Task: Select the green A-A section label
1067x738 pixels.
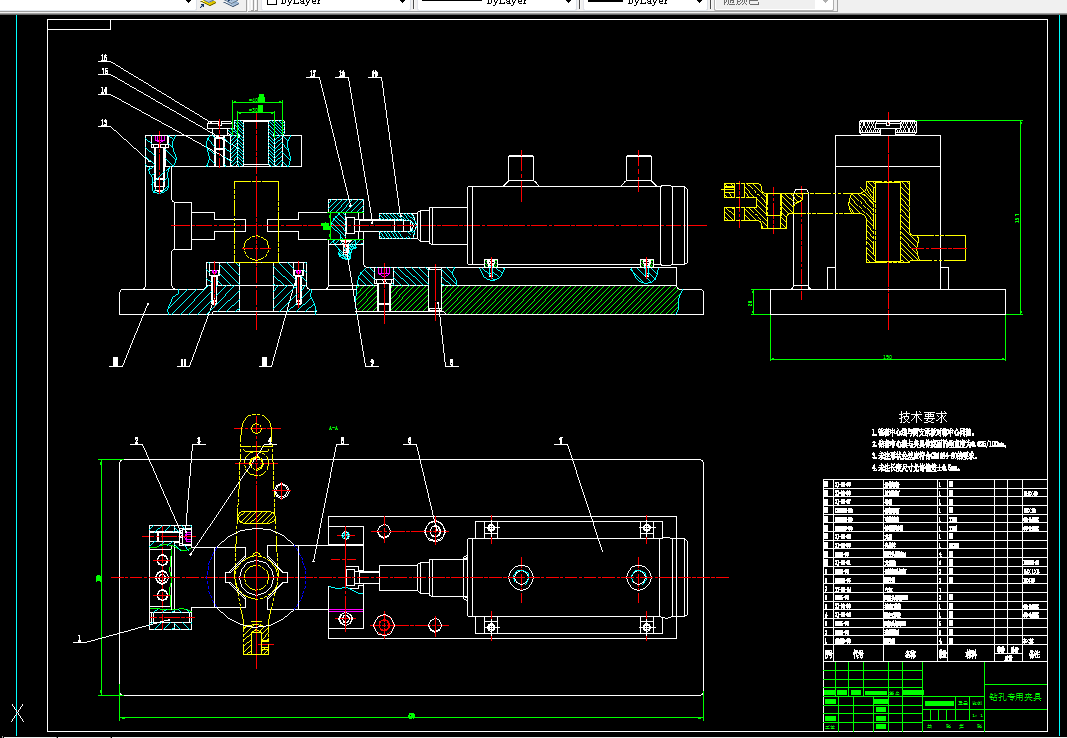Action: pyautogui.click(x=333, y=429)
